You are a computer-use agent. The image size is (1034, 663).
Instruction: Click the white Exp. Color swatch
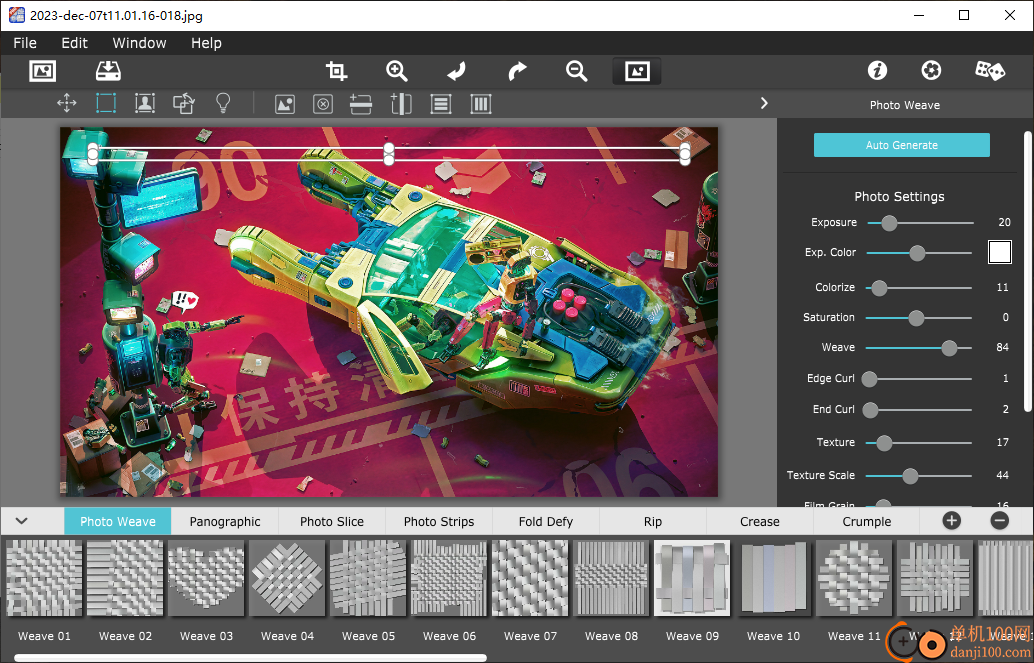pyautogui.click(x=1000, y=252)
